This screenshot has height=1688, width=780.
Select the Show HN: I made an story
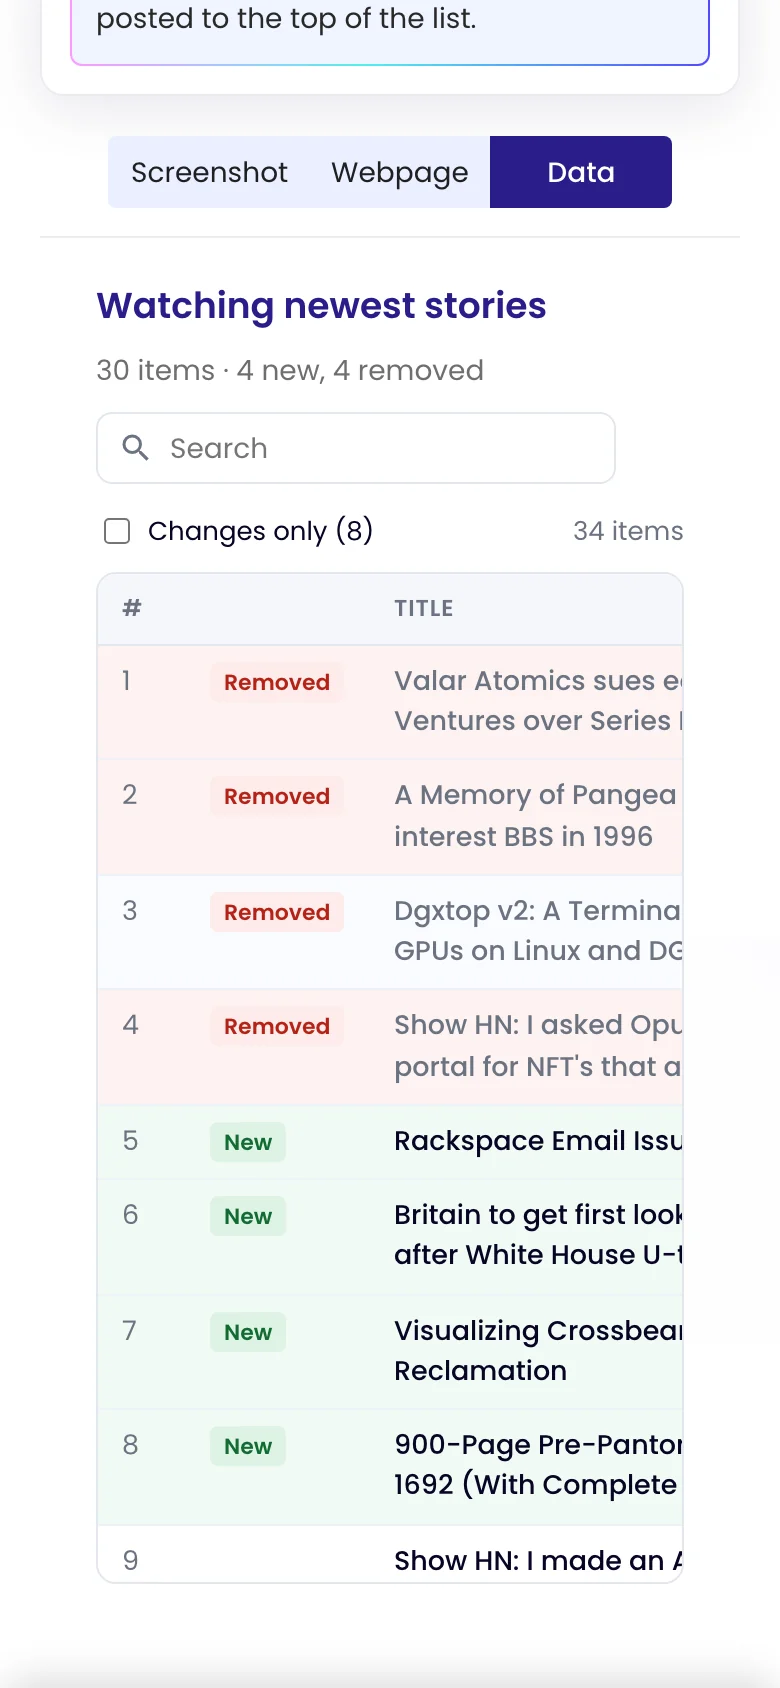(538, 1561)
